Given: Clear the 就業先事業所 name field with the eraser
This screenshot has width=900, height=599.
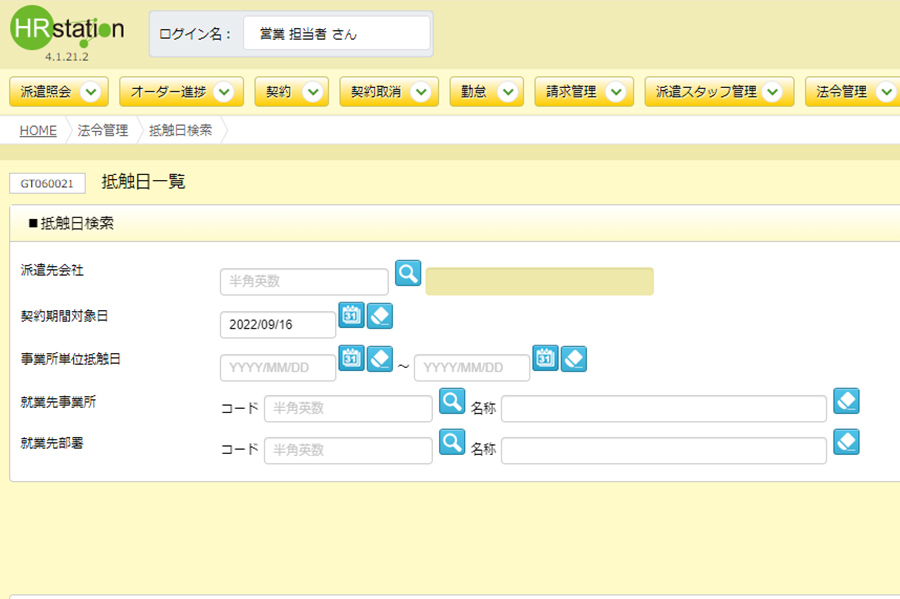Looking at the screenshot, I should [x=846, y=400].
